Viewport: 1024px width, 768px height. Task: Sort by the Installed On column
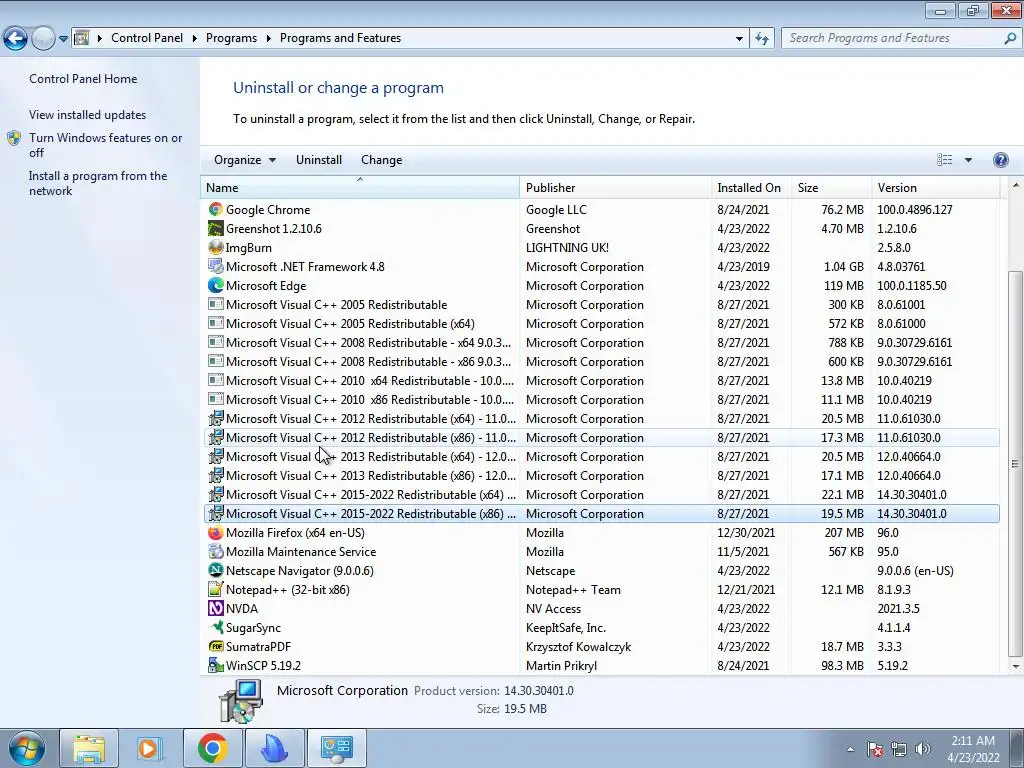[x=752, y=187]
